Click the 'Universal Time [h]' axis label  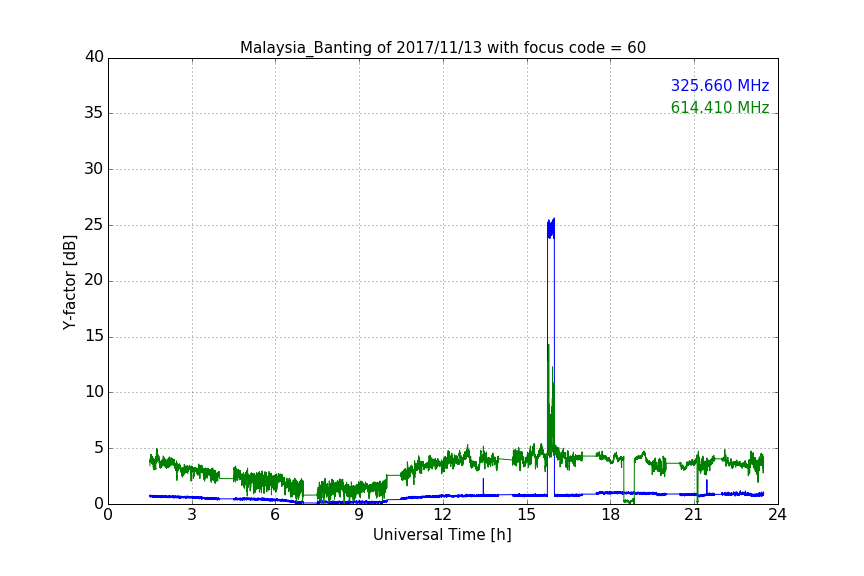click(x=442, y=535)
